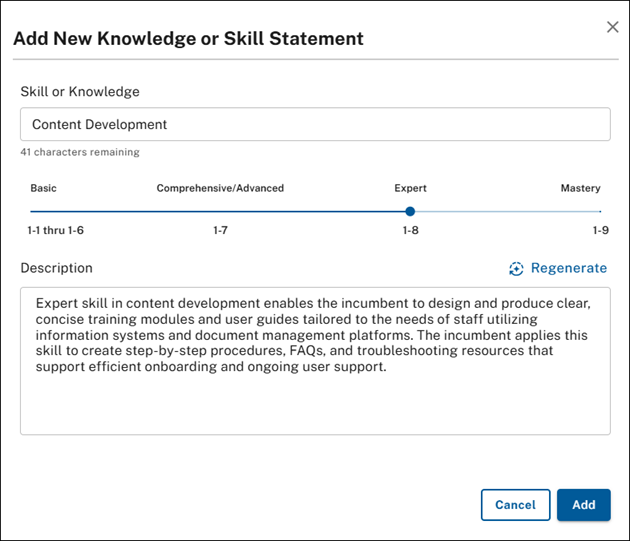
Task: Click the dialog title 'Add New Knowledge or Skill Statement'
Action: (x=188, y=39)
